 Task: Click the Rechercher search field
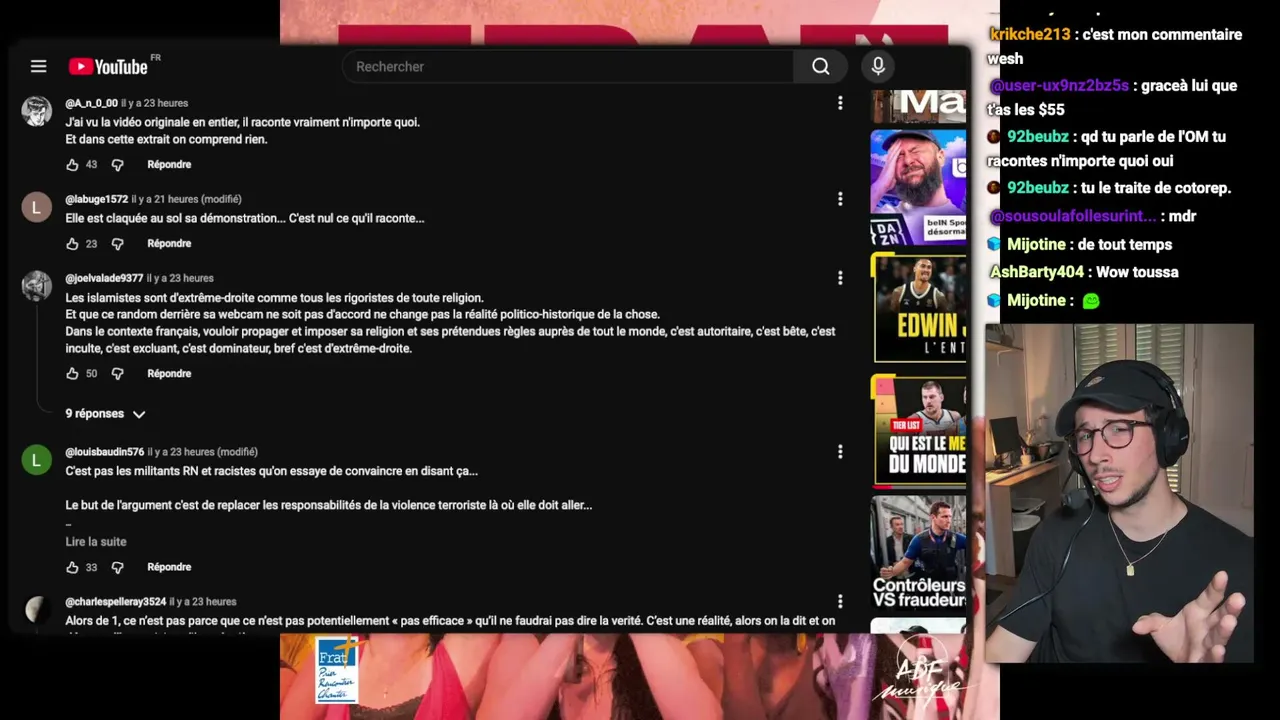(568, 66)
